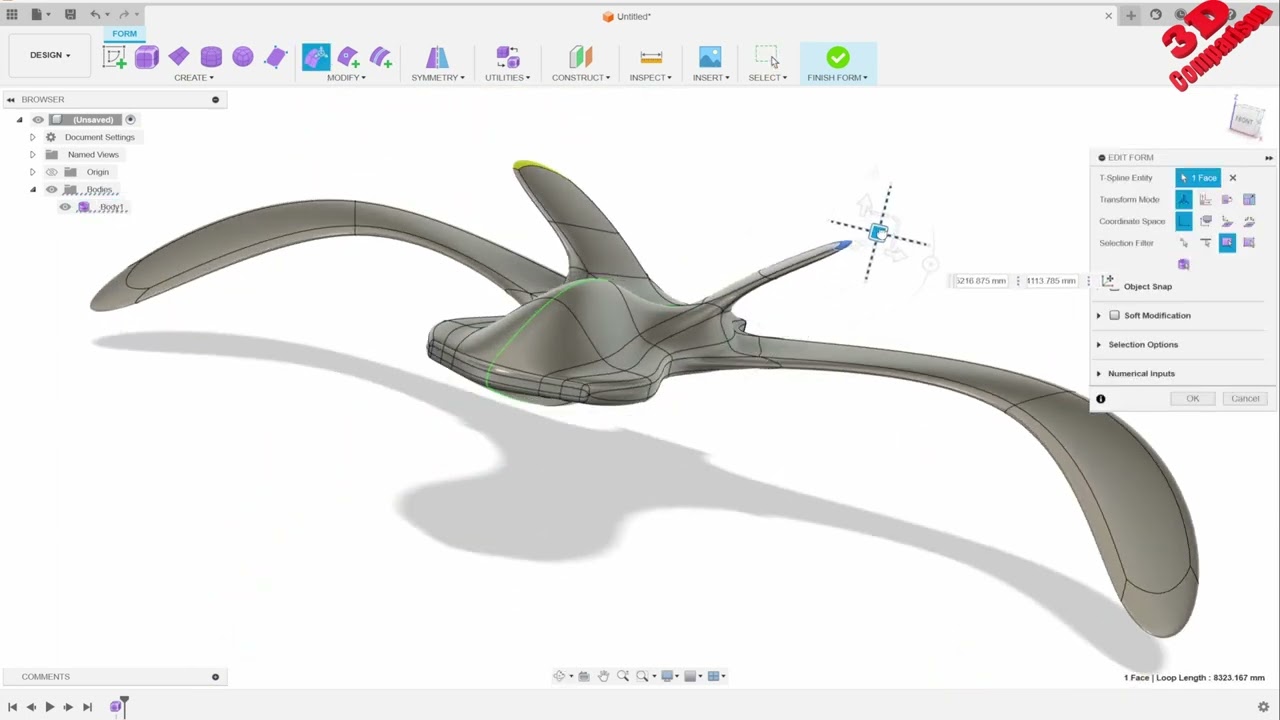Click the Orbit tool icon

(x=560, y=676)
